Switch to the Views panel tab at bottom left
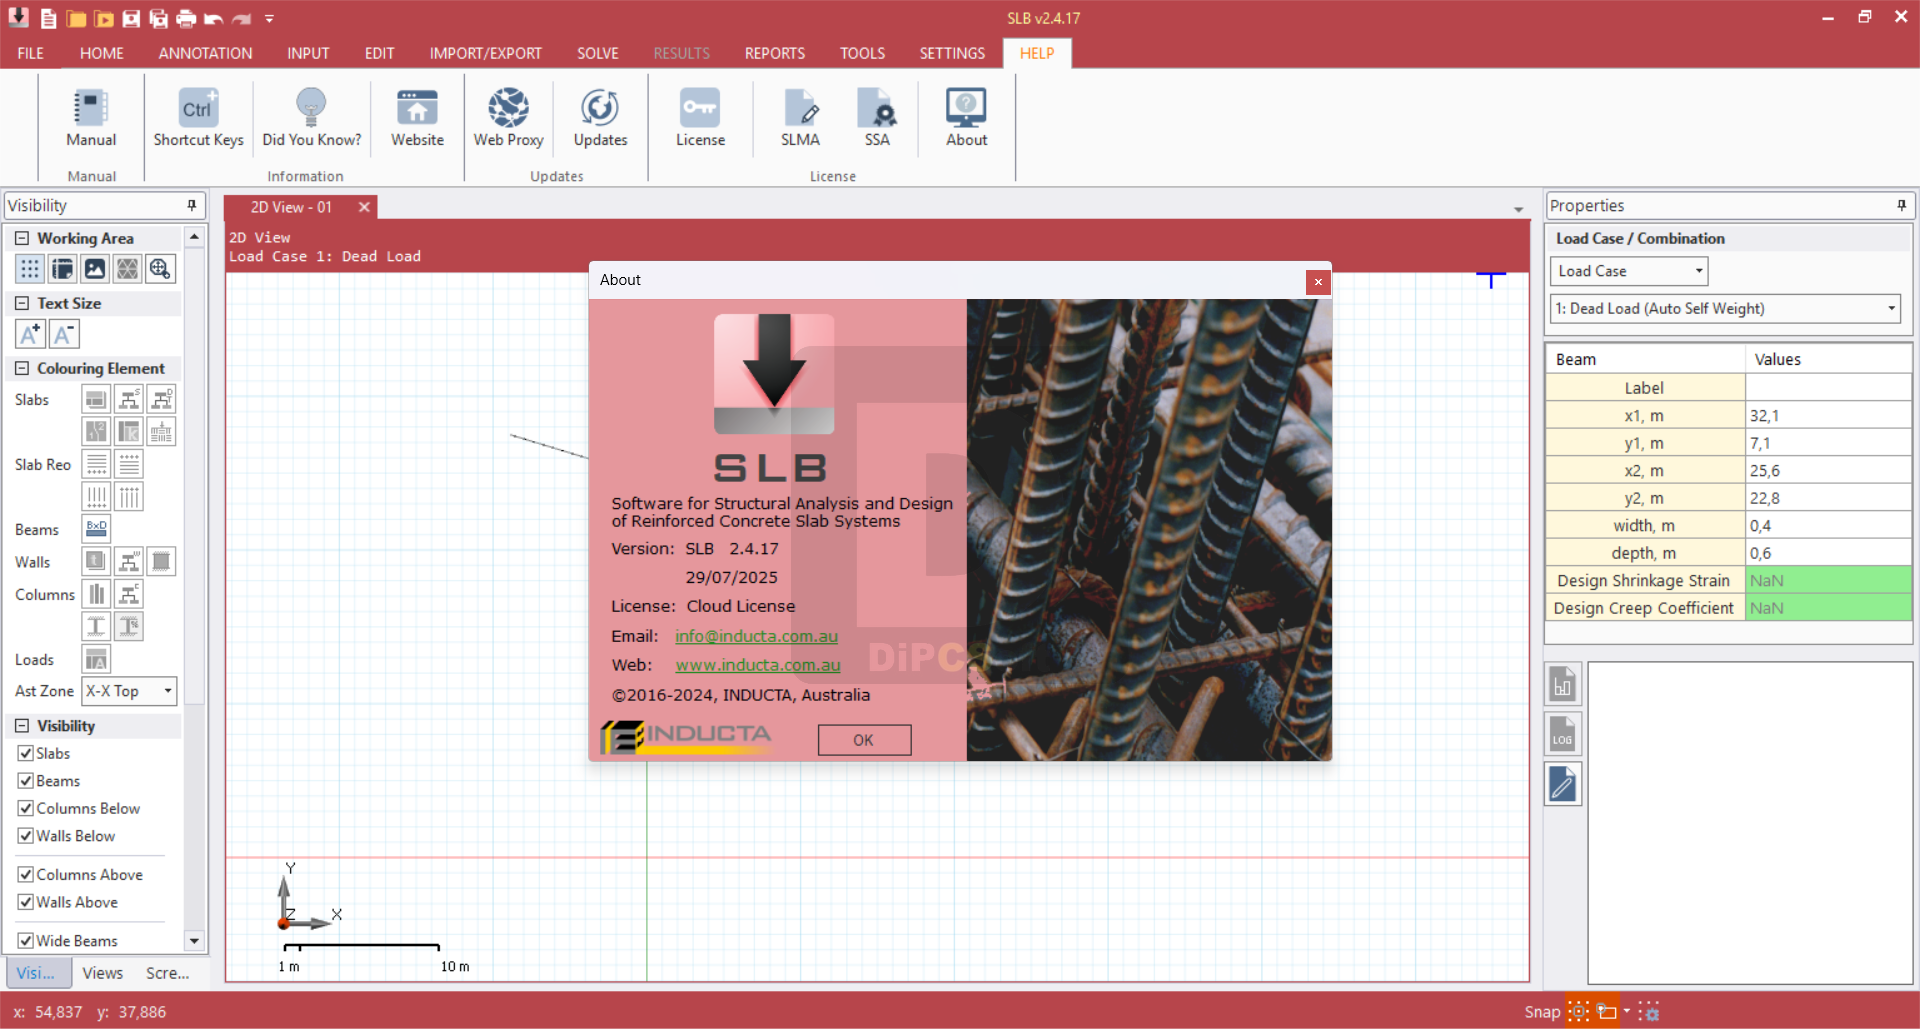Image resolution: width=1920 pixels, height=1030 pixels. (102, 973)
